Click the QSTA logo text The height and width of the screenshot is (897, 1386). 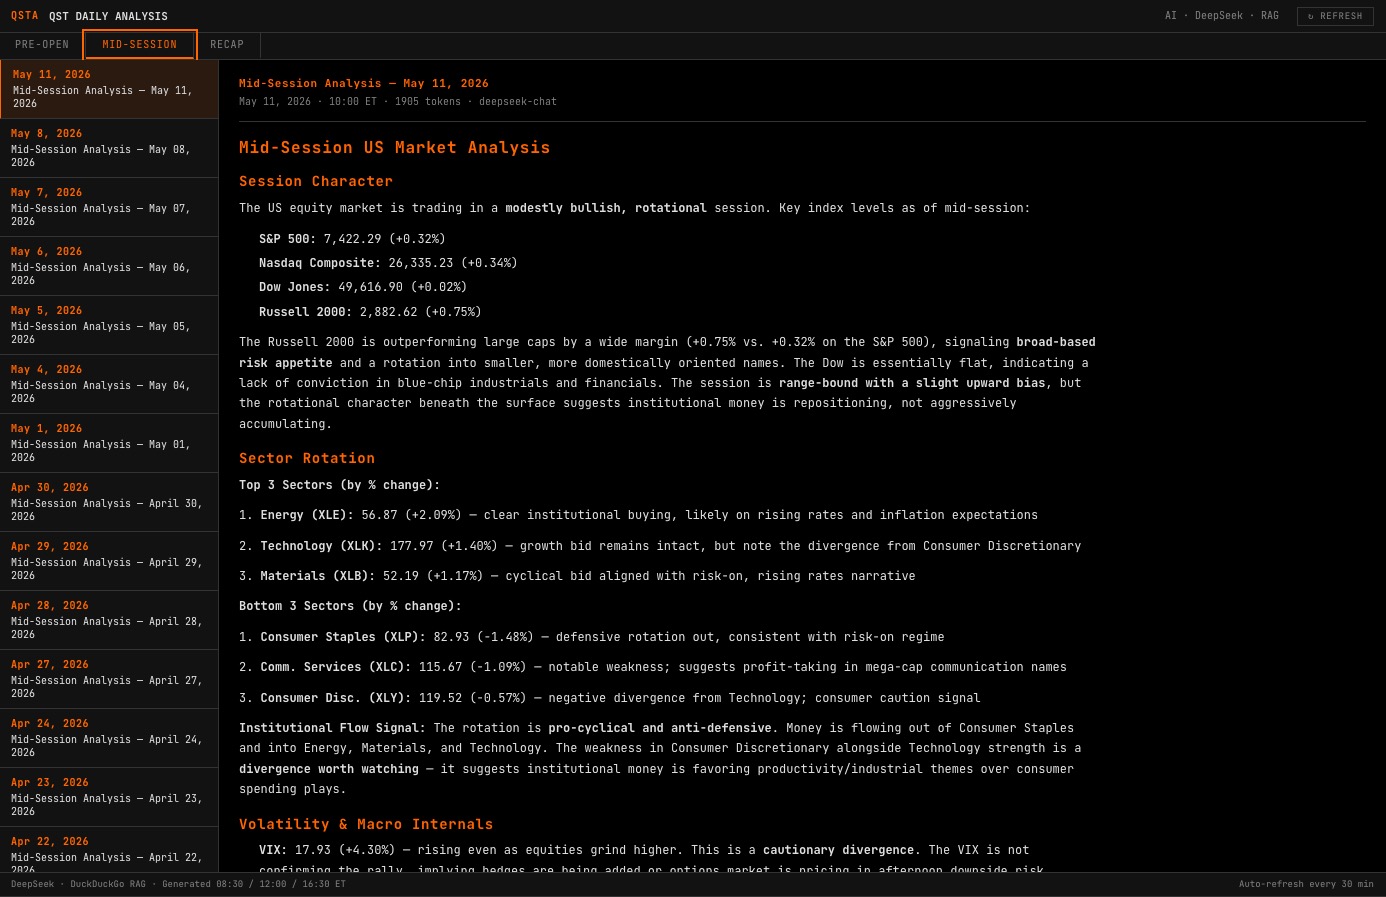[x=25, y=16]
